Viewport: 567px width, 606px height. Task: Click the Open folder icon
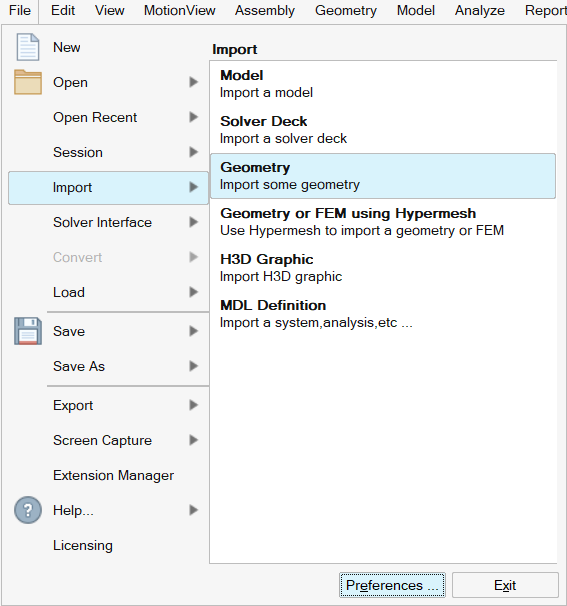coord(27,82)
